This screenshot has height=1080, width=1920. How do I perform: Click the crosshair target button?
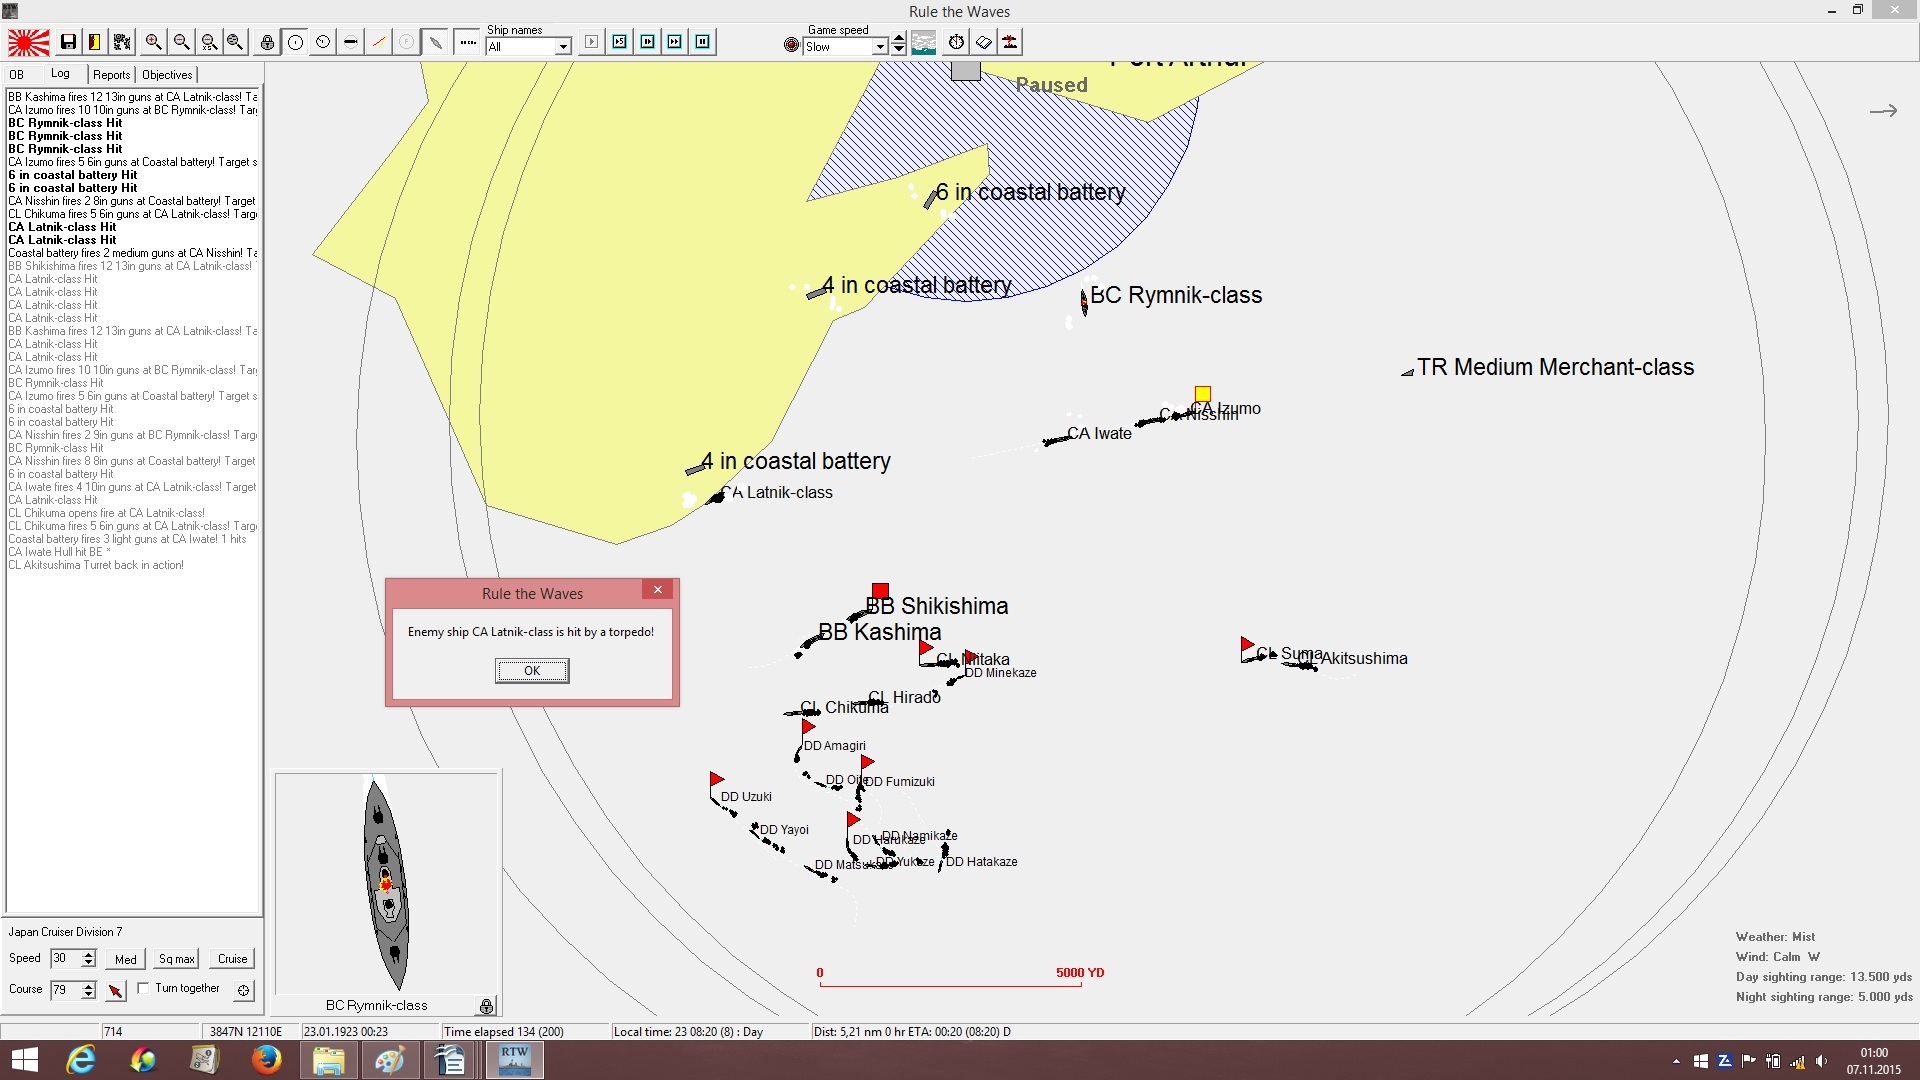[x=243, y=990]
